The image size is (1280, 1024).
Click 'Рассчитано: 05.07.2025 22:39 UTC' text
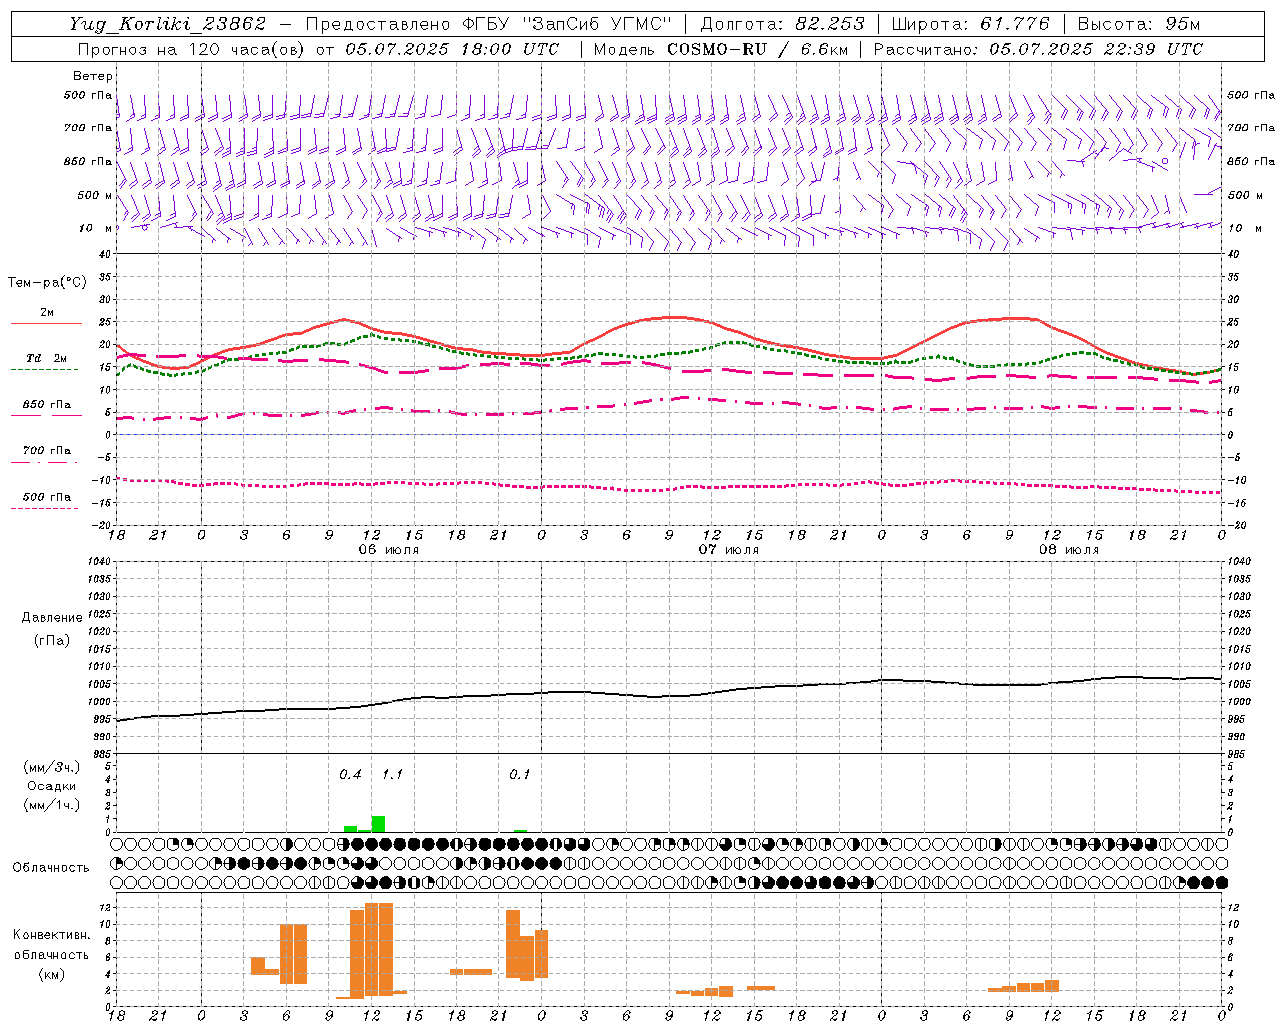1038,49
